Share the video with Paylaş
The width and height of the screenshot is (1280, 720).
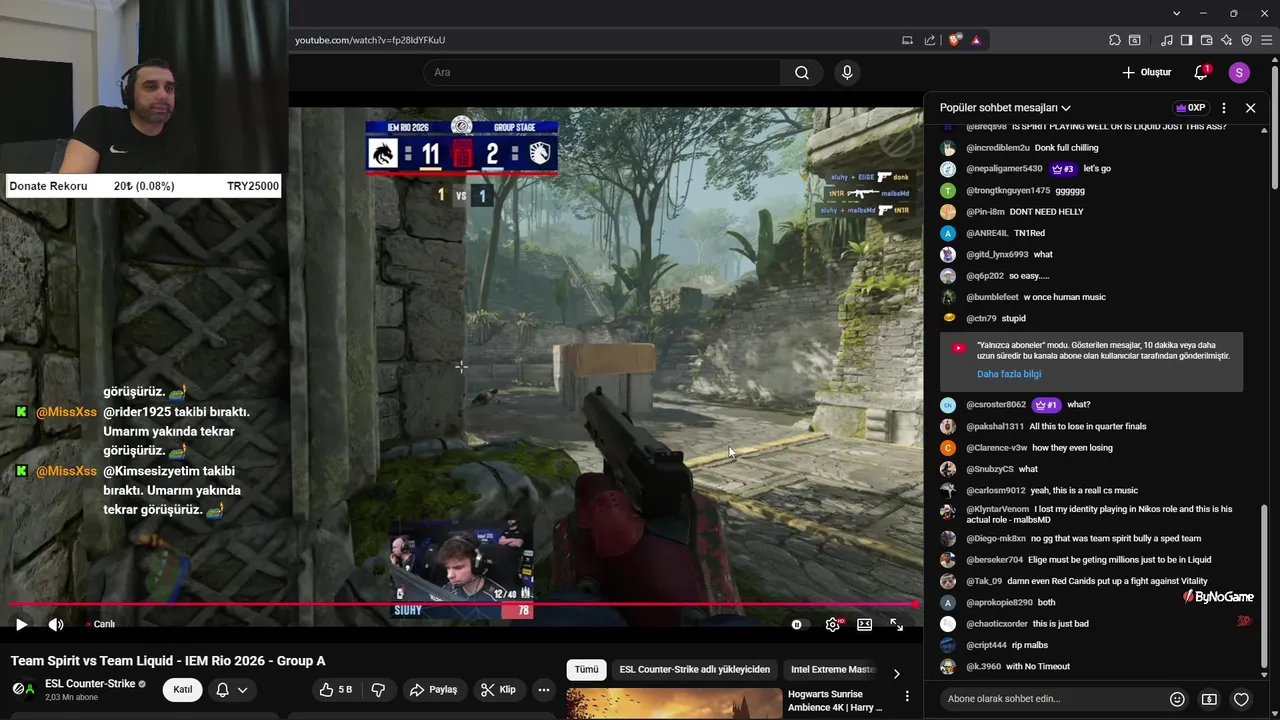tap(433, 690)
